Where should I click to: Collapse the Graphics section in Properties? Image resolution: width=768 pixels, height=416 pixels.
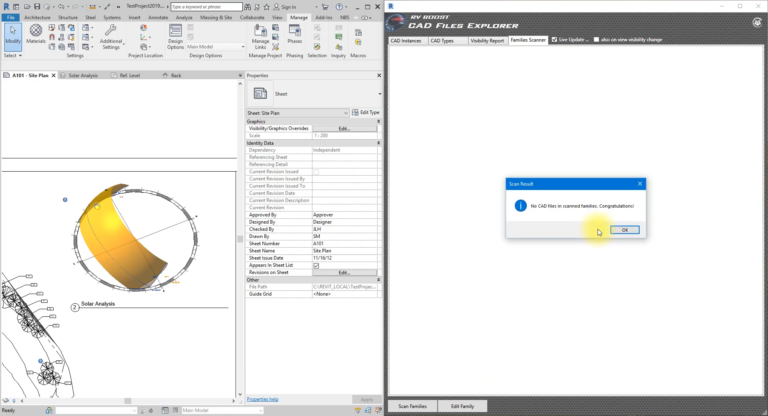point(378,121)
